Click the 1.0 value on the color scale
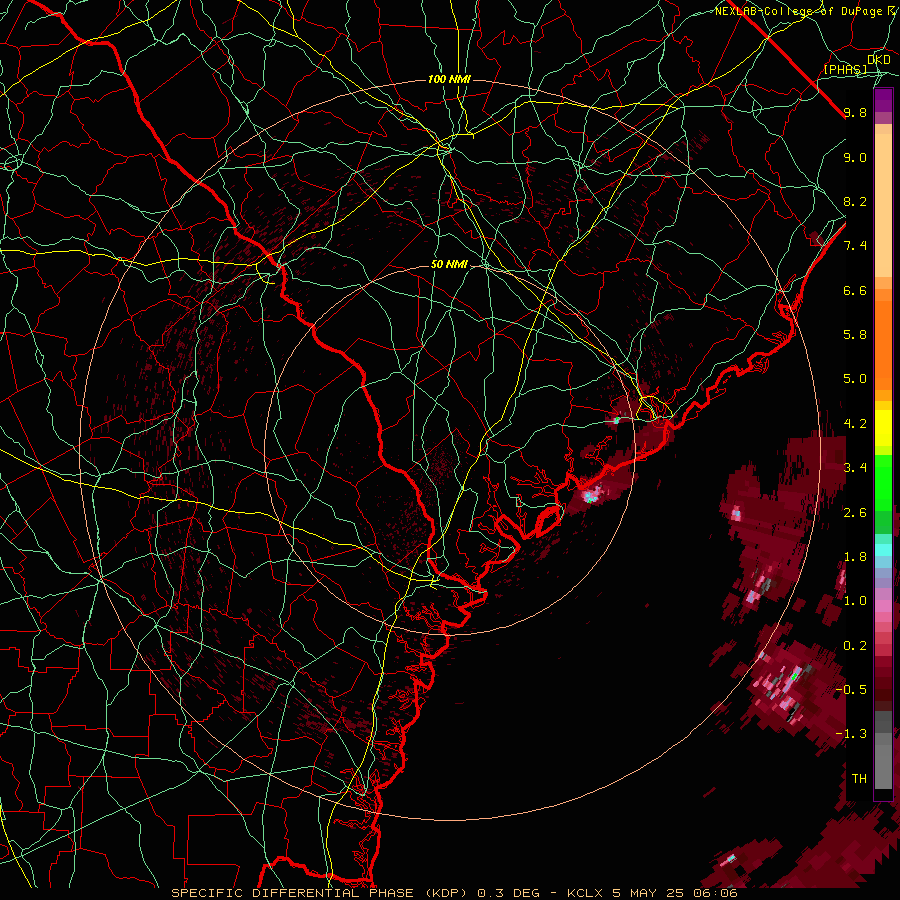 coord(855,601)
